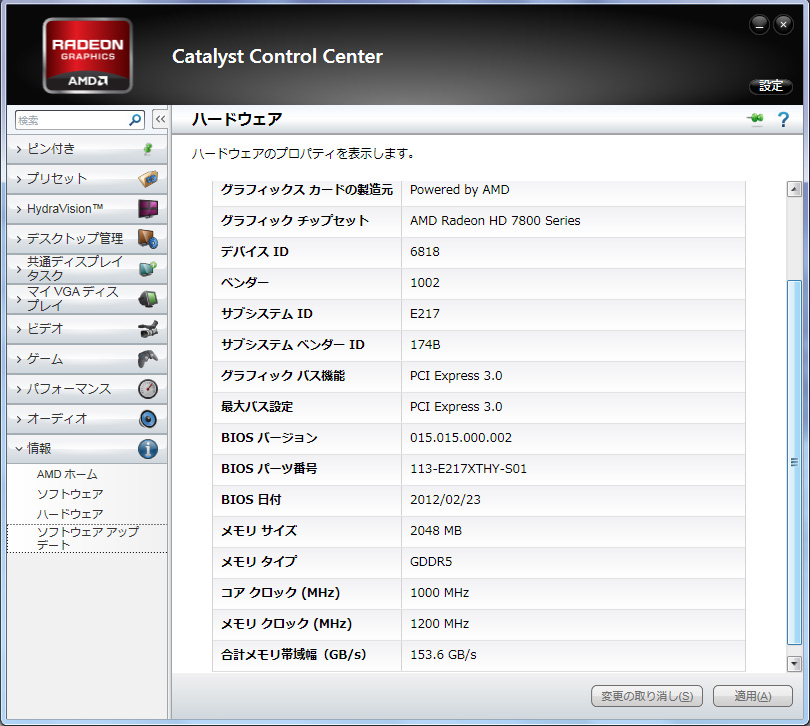
Task: Click the 情報 blue info icon
Action: coord(148,449)
